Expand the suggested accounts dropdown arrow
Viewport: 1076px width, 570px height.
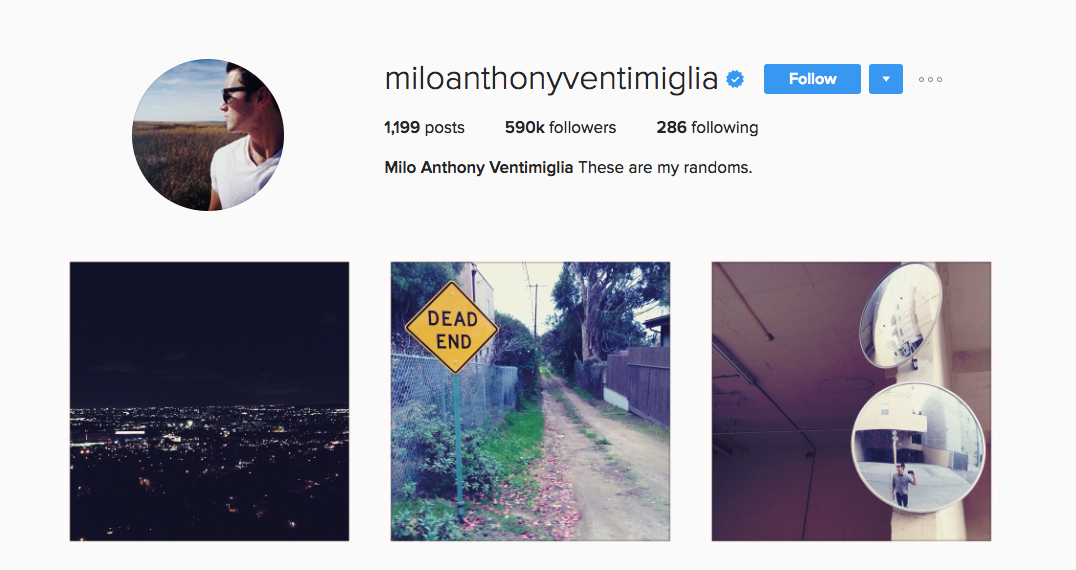click(886, 79)
